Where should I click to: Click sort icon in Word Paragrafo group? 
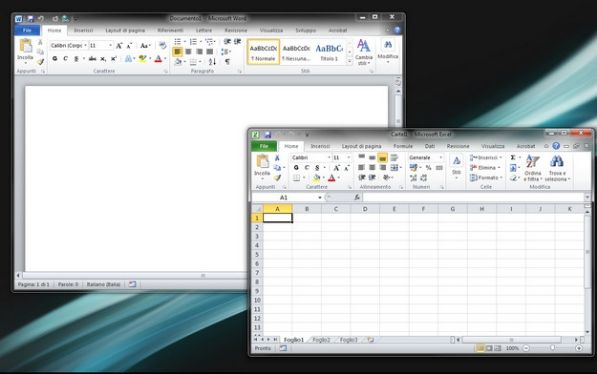[x=212, y=61]
